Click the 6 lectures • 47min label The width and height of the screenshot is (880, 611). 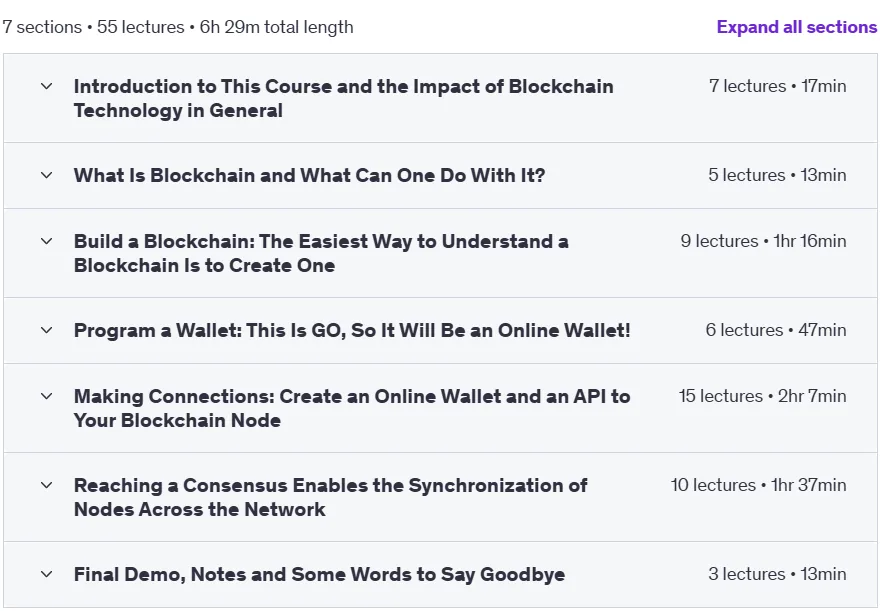tap(776, 330)
